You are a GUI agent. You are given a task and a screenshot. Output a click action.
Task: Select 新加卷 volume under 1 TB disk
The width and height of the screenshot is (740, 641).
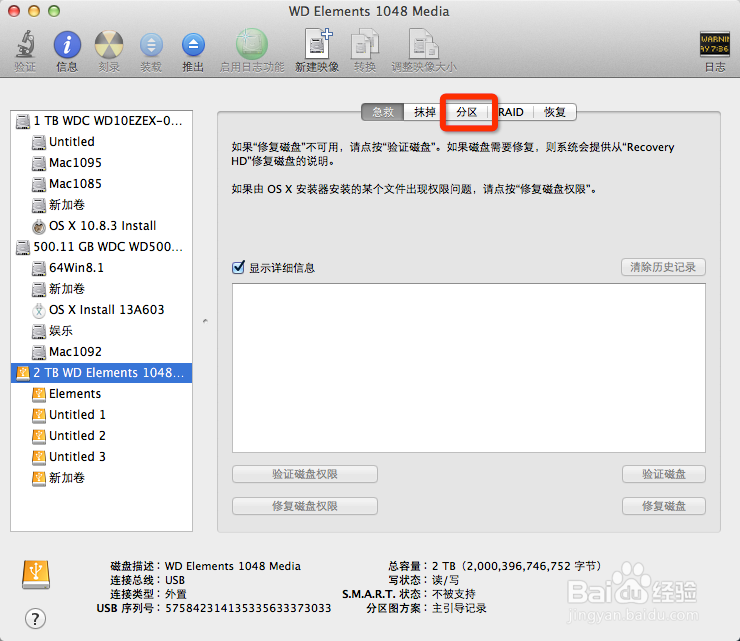[101, 205]
